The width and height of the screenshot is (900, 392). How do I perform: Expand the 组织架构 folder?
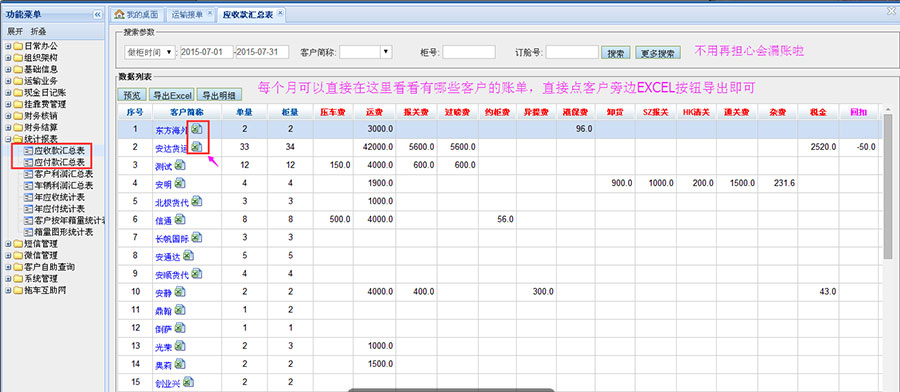pos(8,57)
